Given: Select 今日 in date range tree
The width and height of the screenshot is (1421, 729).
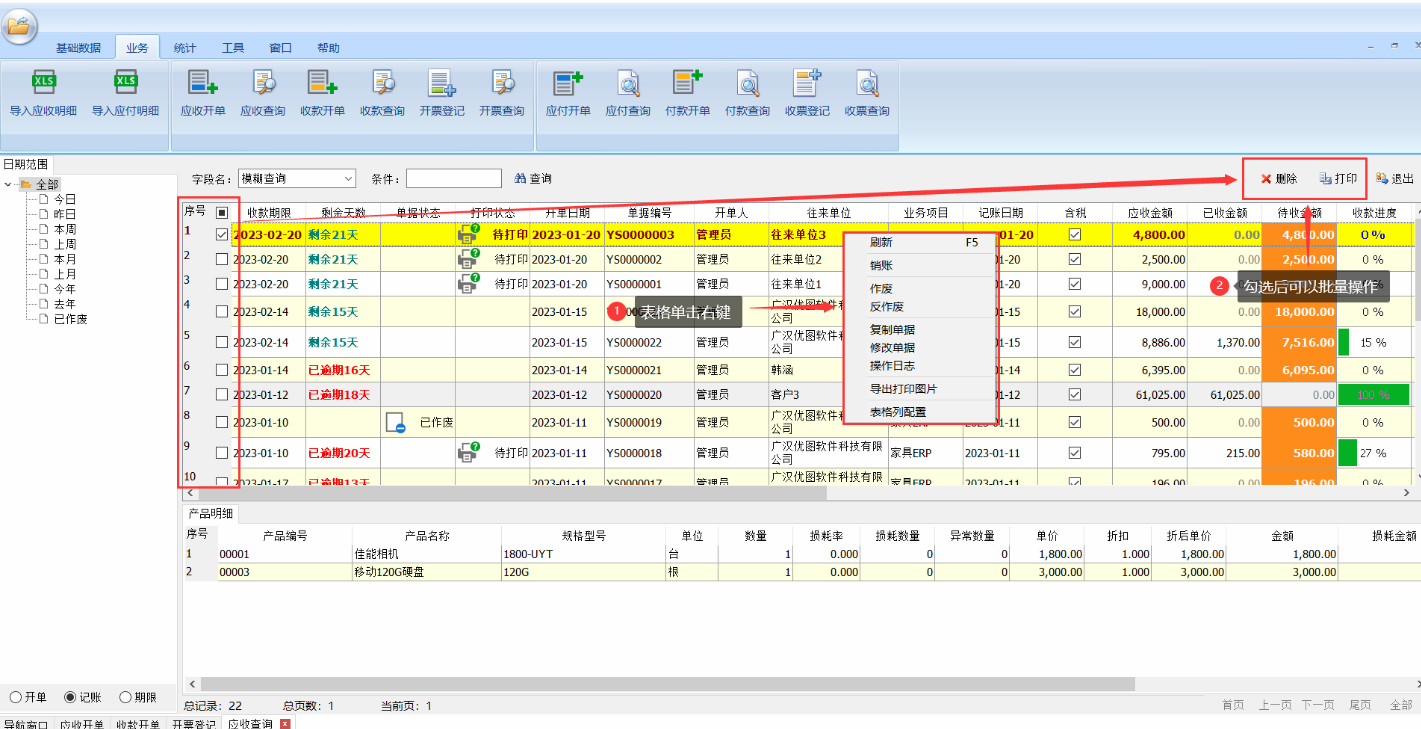Looking at the screenshot, I should [65, 199].
